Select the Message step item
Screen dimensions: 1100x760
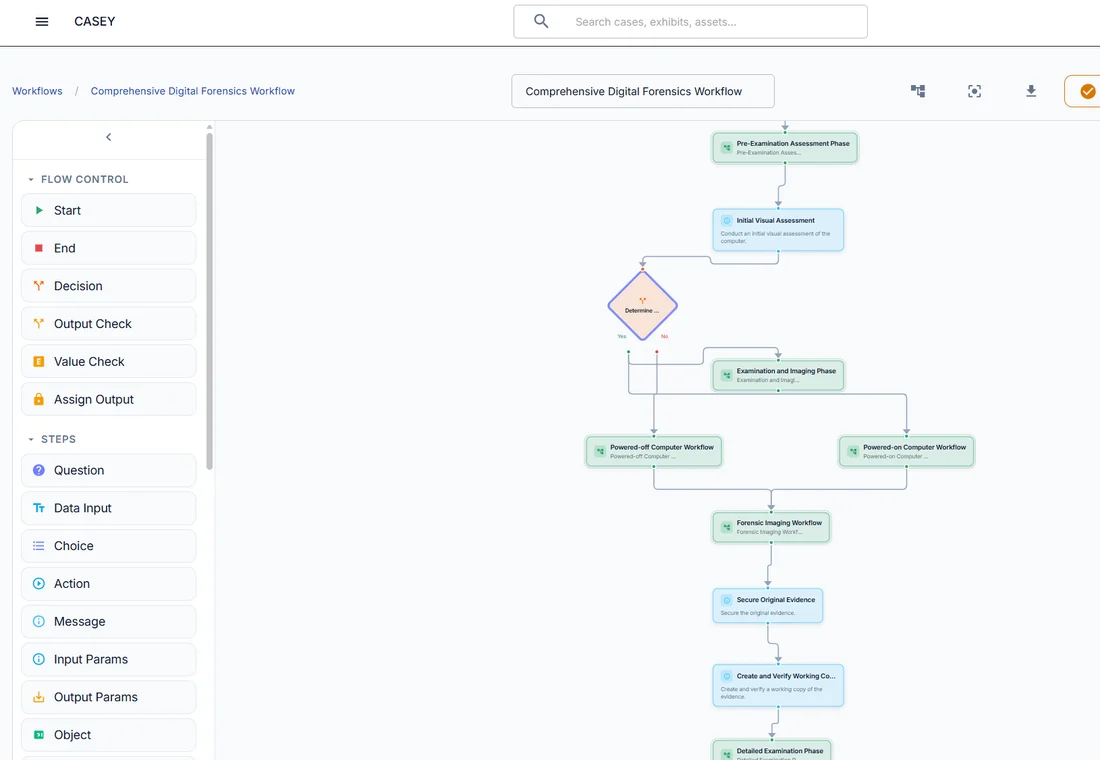[109, 622]
